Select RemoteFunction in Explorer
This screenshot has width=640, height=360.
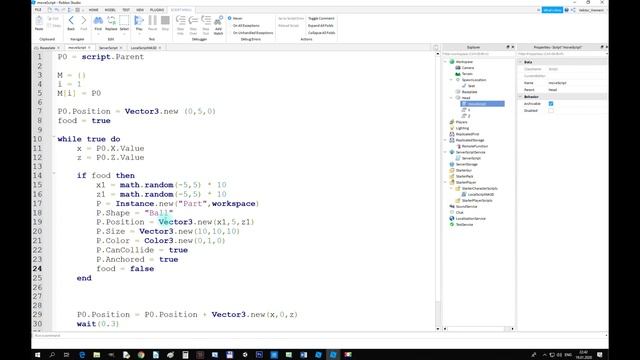[475, 146]
